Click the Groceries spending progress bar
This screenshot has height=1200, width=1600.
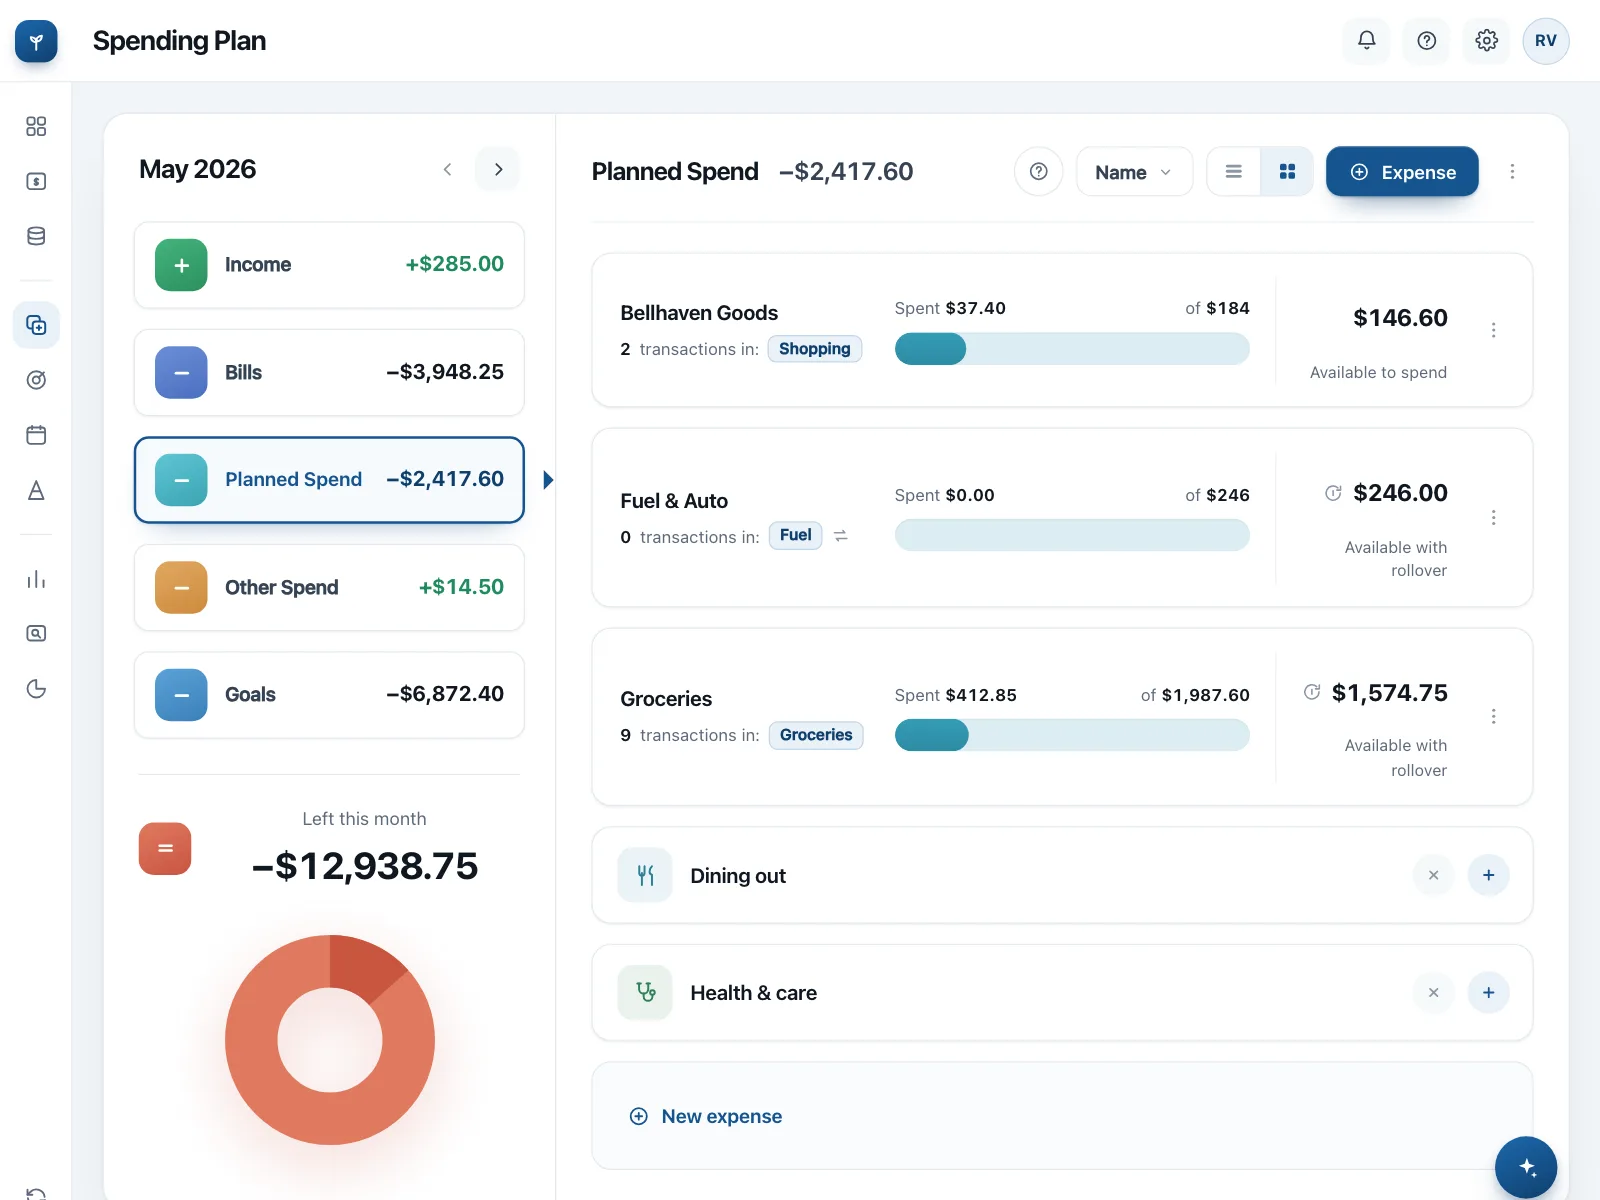pos(1072,735)
